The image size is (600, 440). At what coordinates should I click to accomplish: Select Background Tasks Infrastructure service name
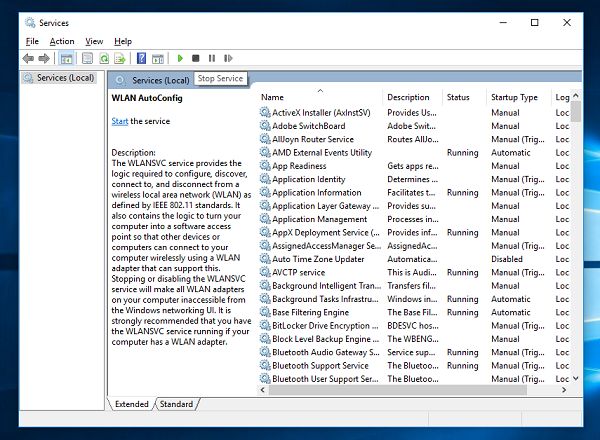pyautogui.click(x=325, y=299)
